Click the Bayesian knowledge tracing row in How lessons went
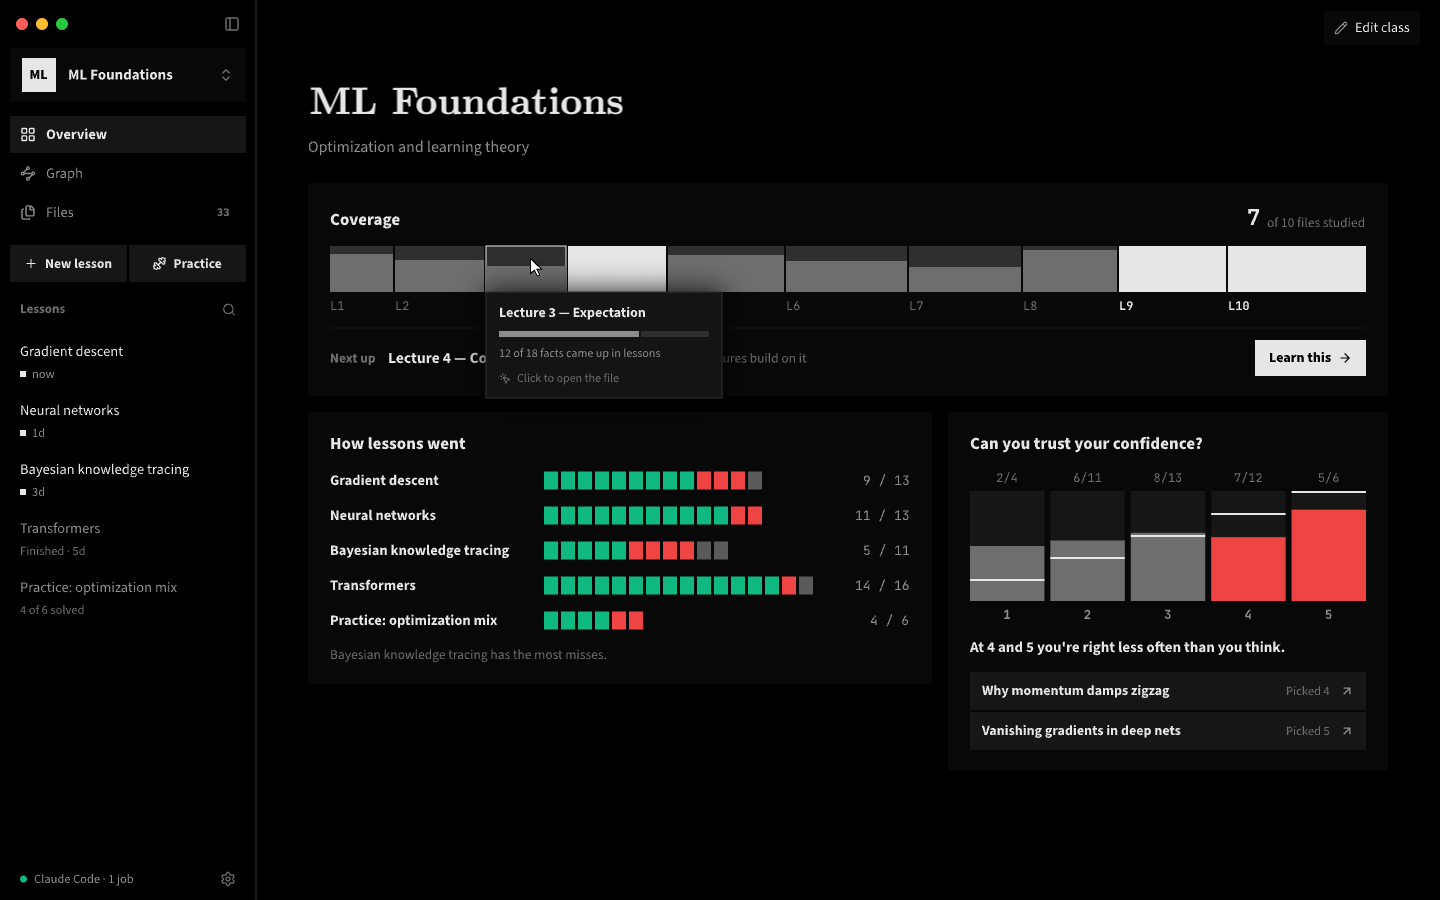The height and width of the screenshot is (900, 1440). [620, 550]
